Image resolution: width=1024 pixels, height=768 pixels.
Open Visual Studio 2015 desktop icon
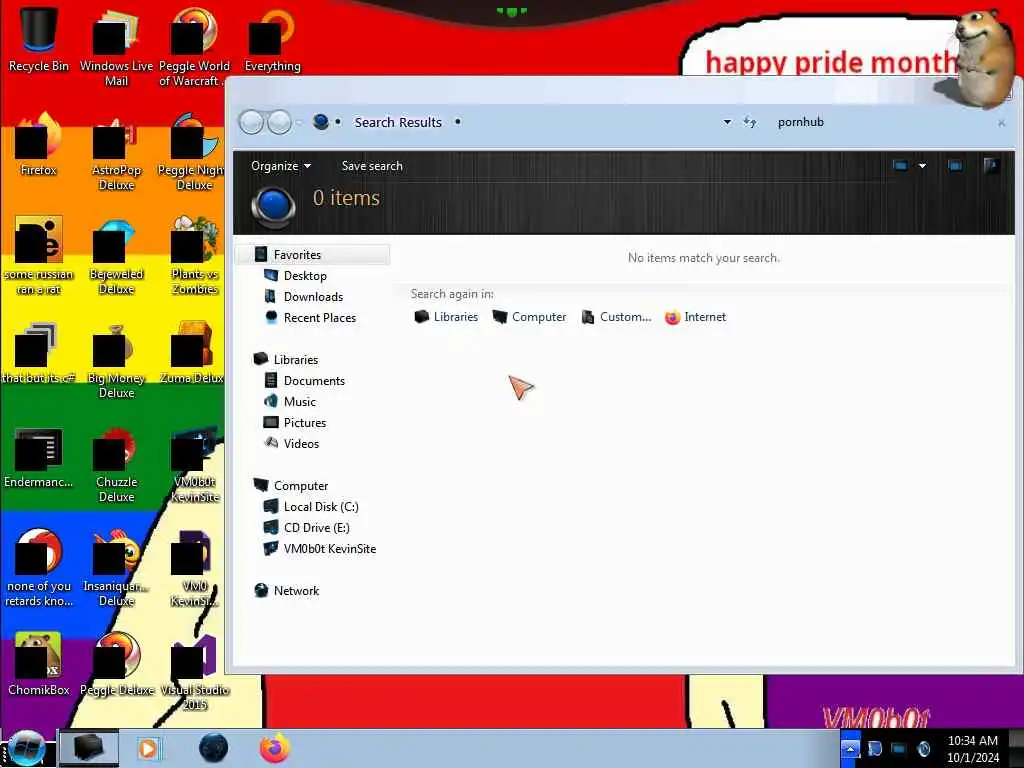click(x=195, y=673)
